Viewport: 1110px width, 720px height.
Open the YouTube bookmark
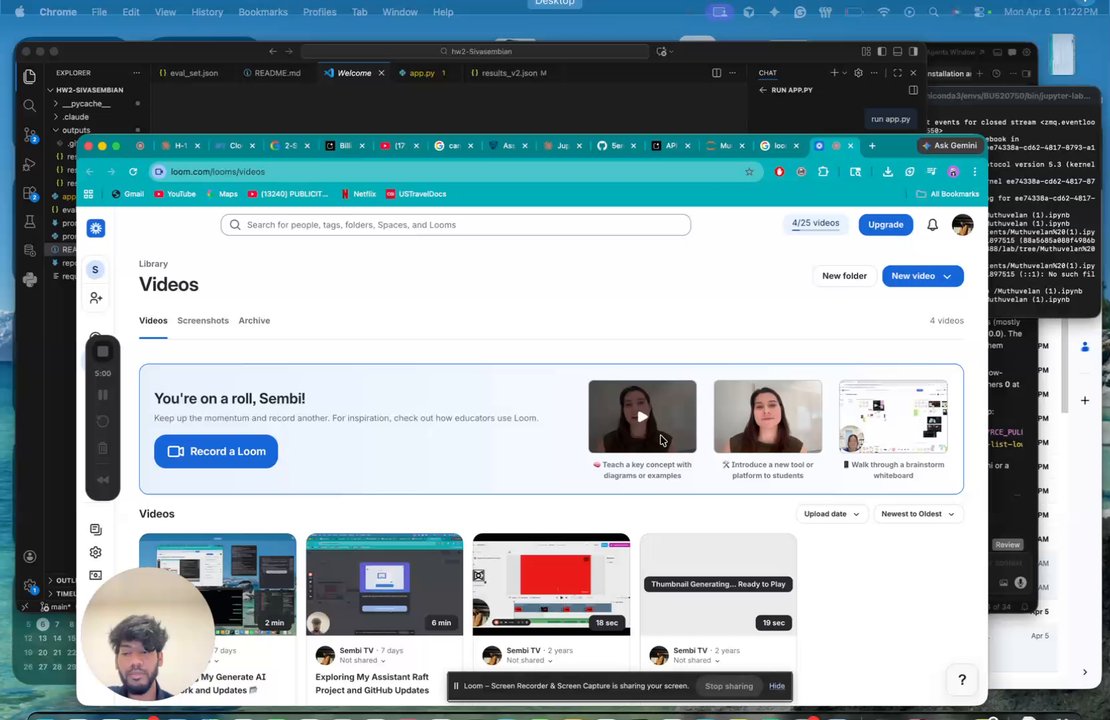(x=175, y=194)
